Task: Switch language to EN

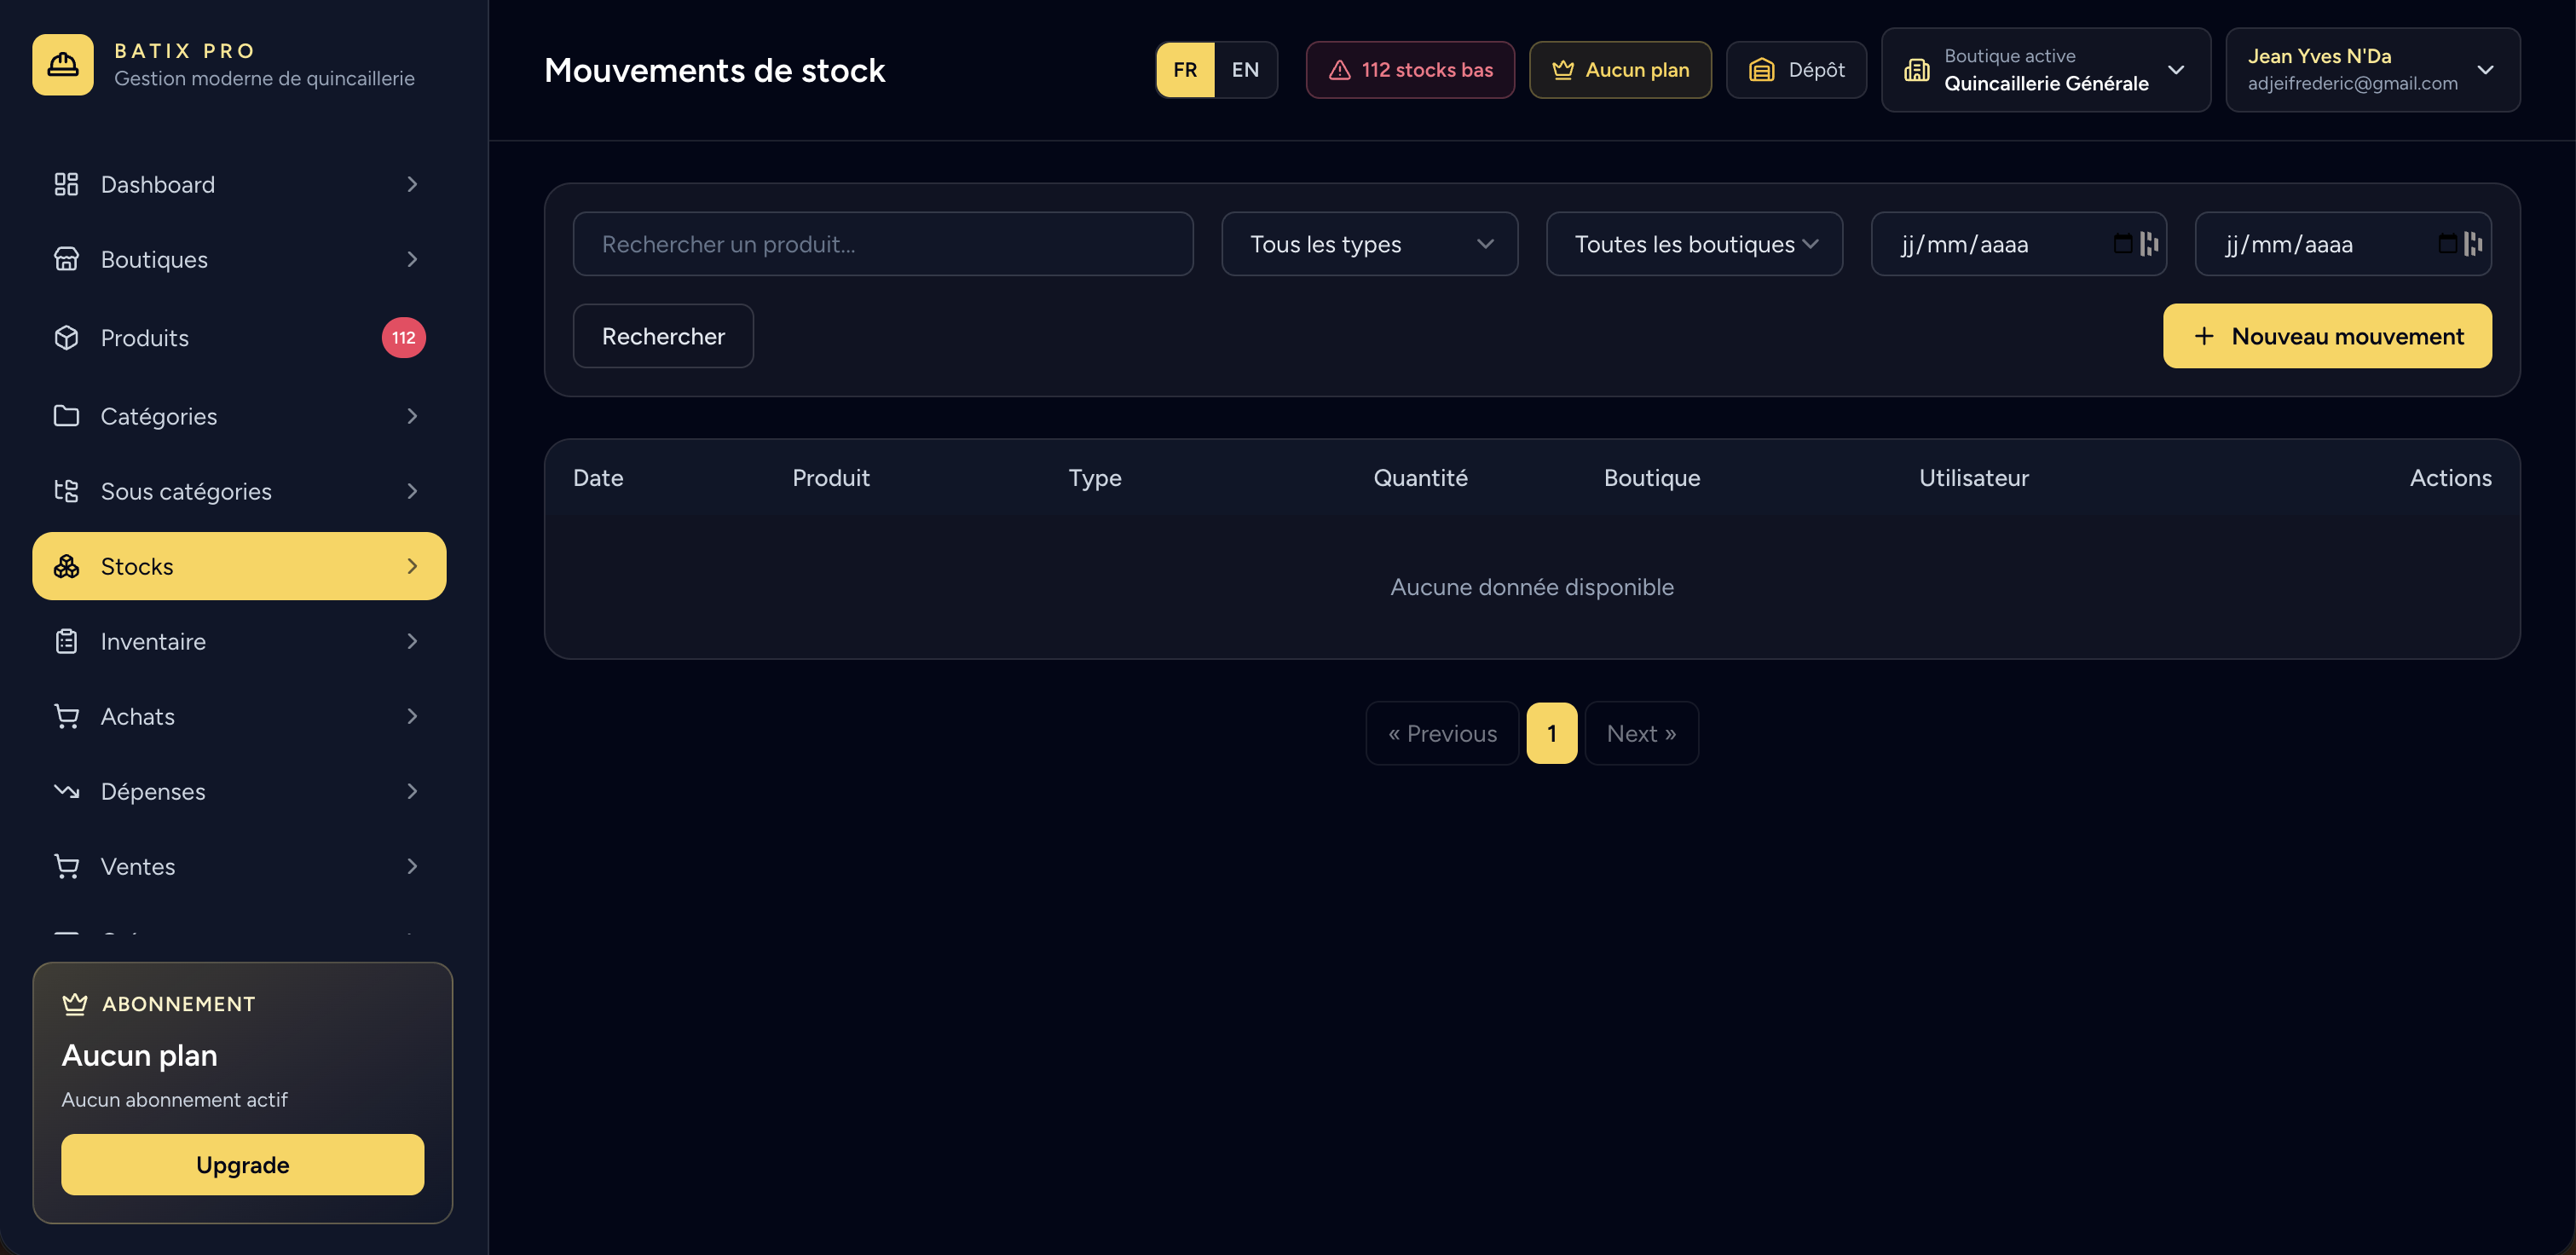Action: 1245,70
